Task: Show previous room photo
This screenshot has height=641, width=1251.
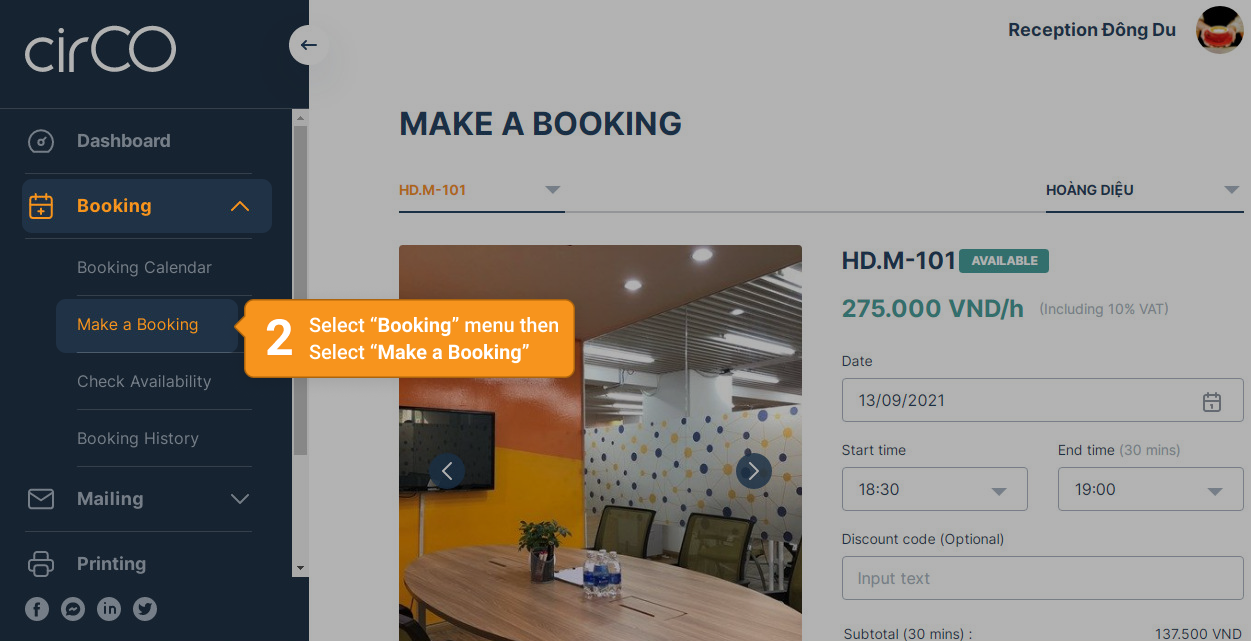Action: click(447, 471)
